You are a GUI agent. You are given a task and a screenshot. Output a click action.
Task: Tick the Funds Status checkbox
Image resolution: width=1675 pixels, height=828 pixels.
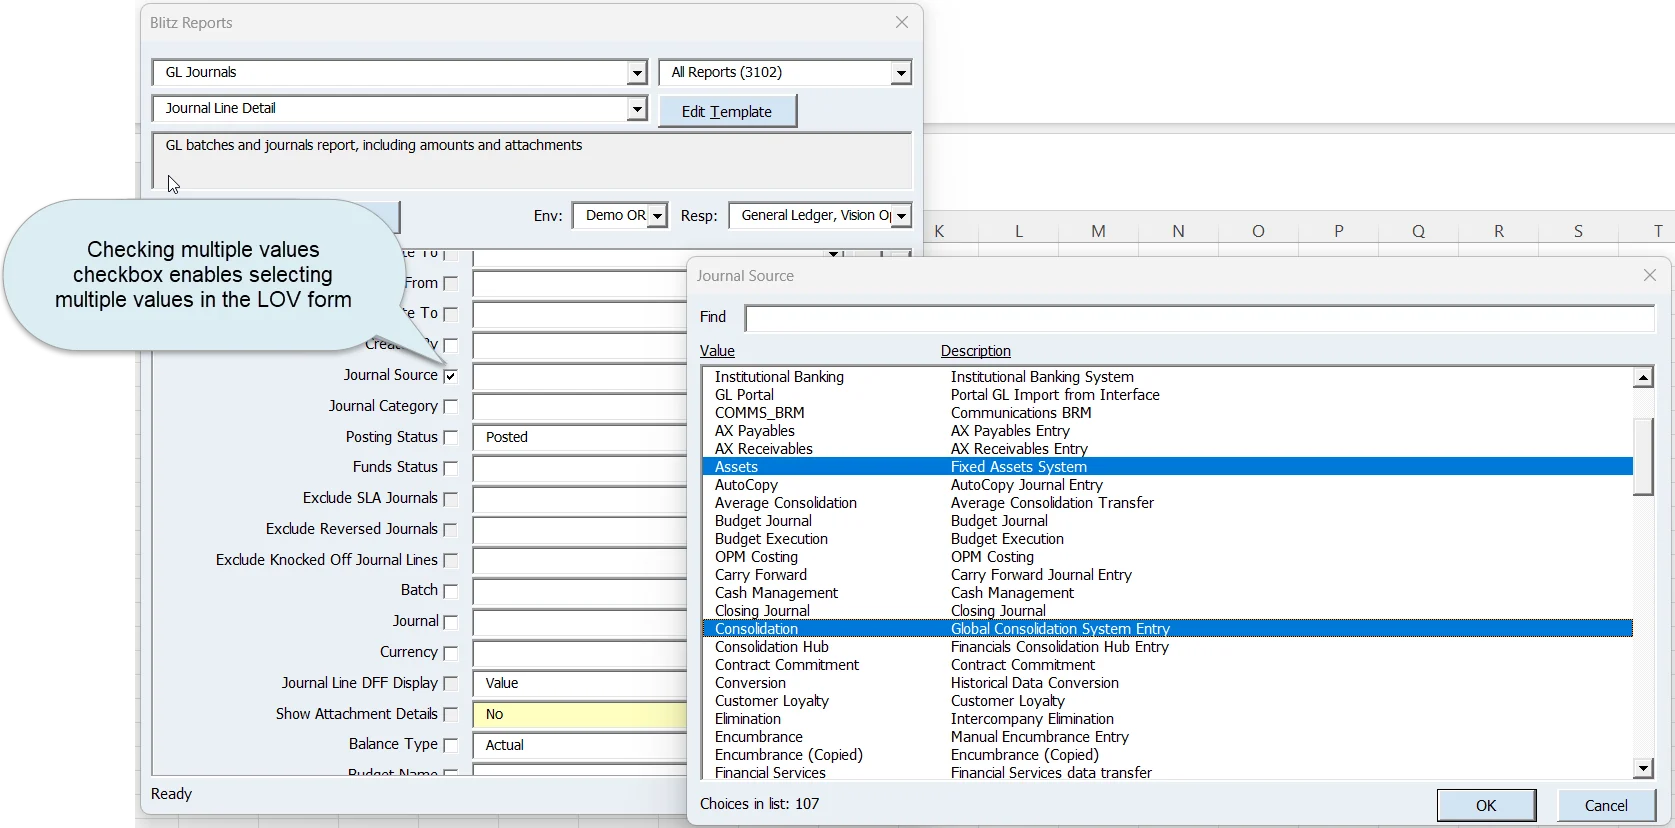(450, 468)
